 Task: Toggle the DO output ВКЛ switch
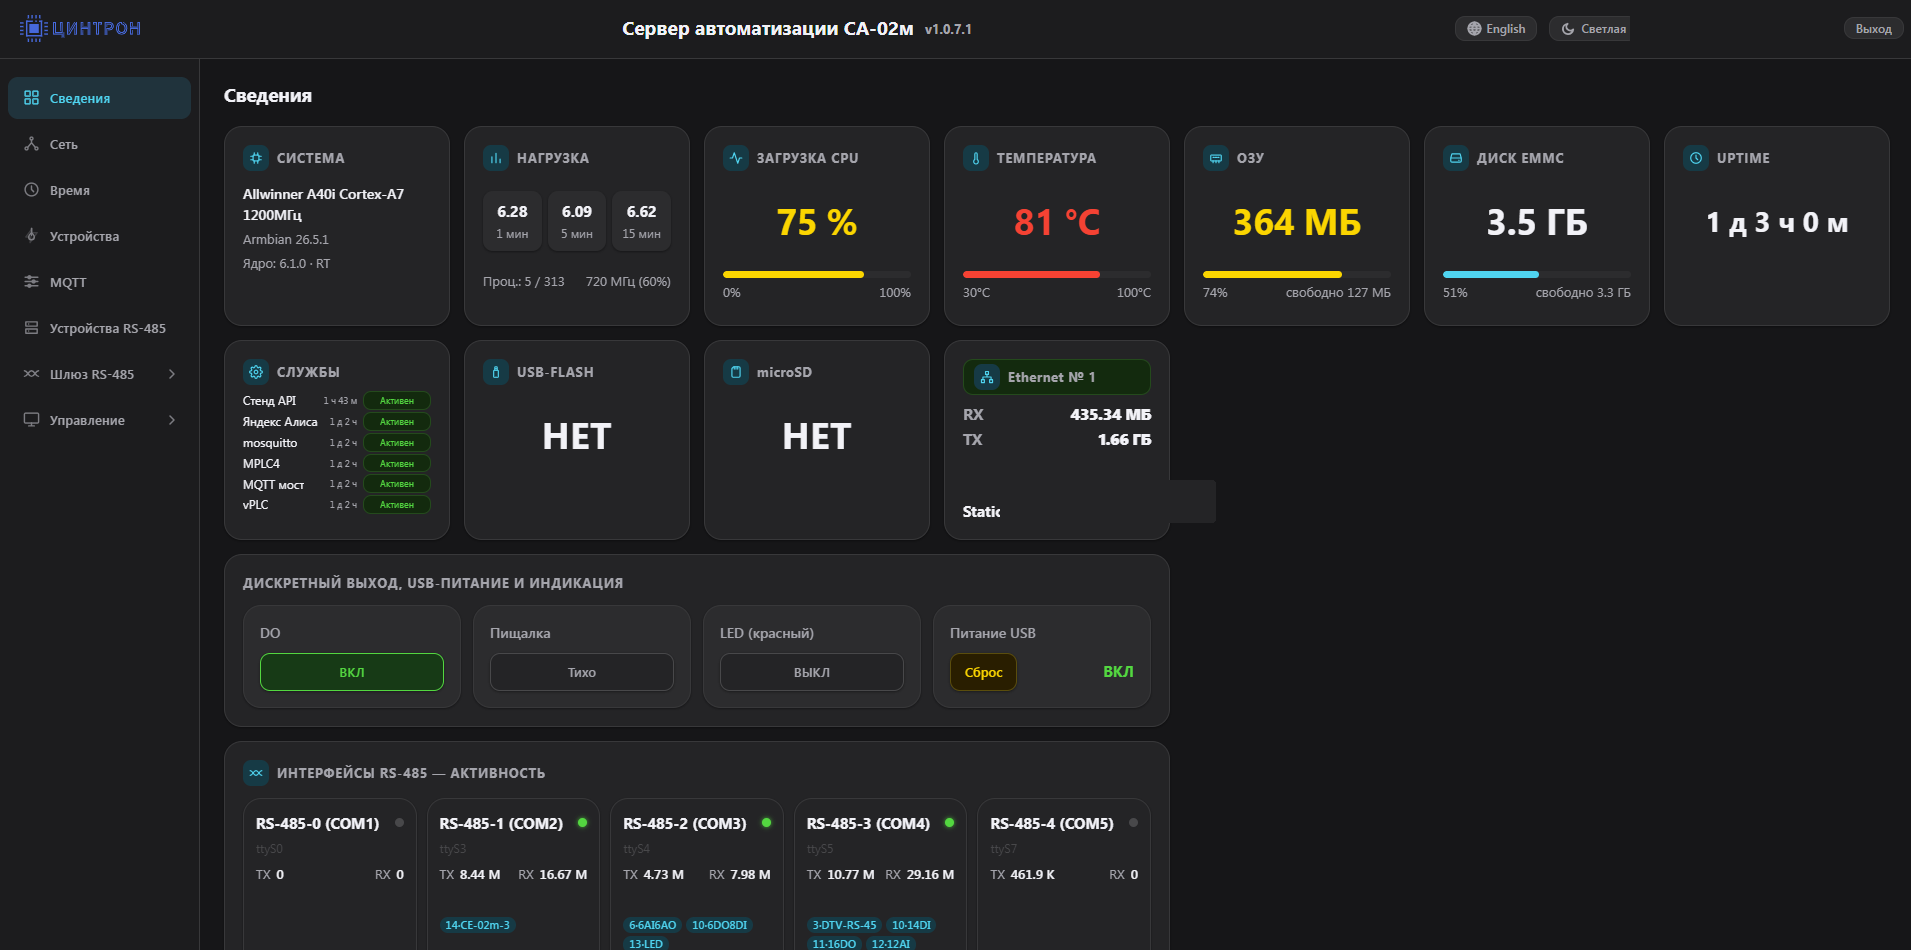coord(352,672)
